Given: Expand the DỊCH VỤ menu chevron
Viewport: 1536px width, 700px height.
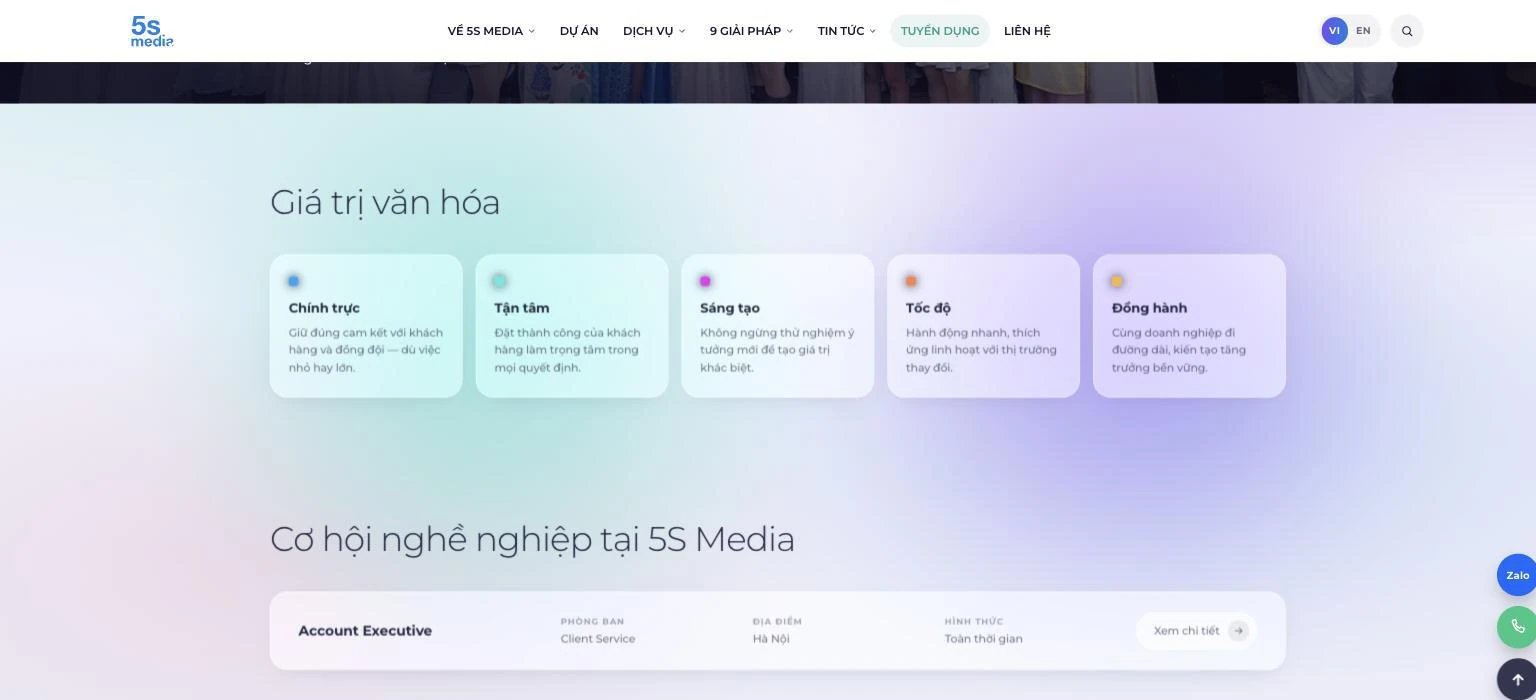Looking at the screenshot, I should click(682, 31).
